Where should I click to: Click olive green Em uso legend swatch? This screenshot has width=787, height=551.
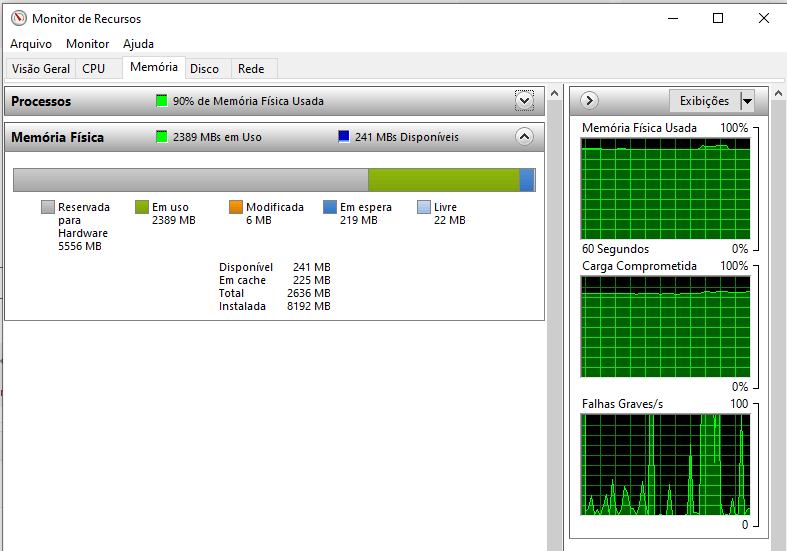pyautogui.click(x=142, y=207)
